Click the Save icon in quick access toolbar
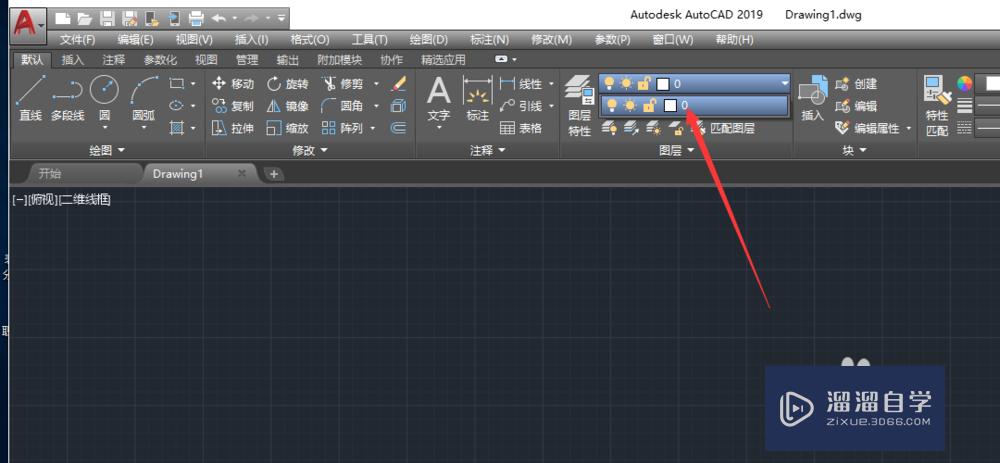 (x=107, y=18)
